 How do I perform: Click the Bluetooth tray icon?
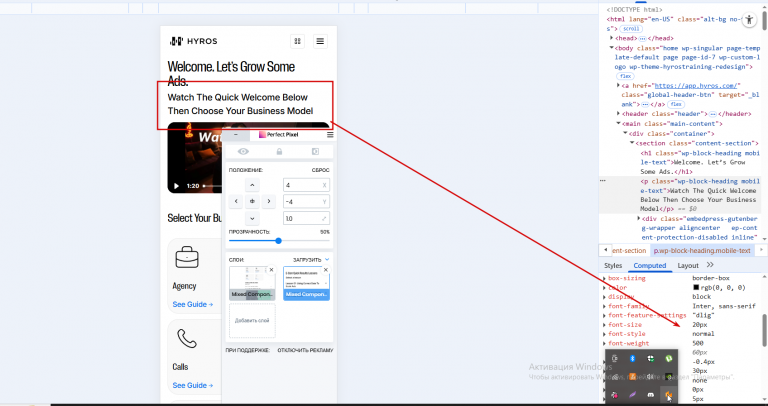[632, 358]
